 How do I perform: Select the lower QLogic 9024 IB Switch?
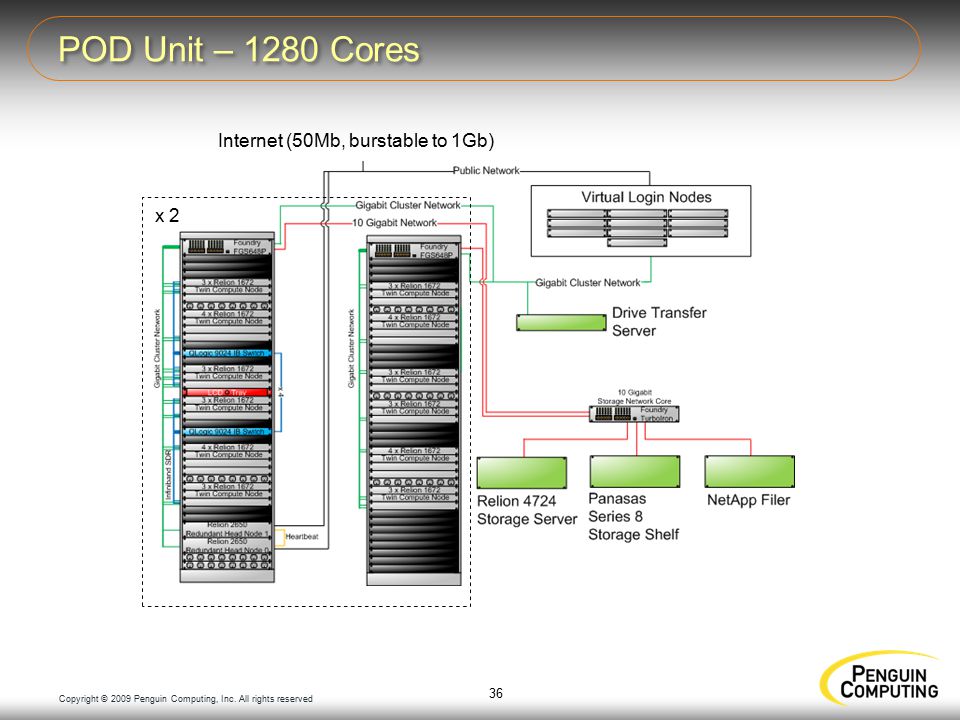227,432
